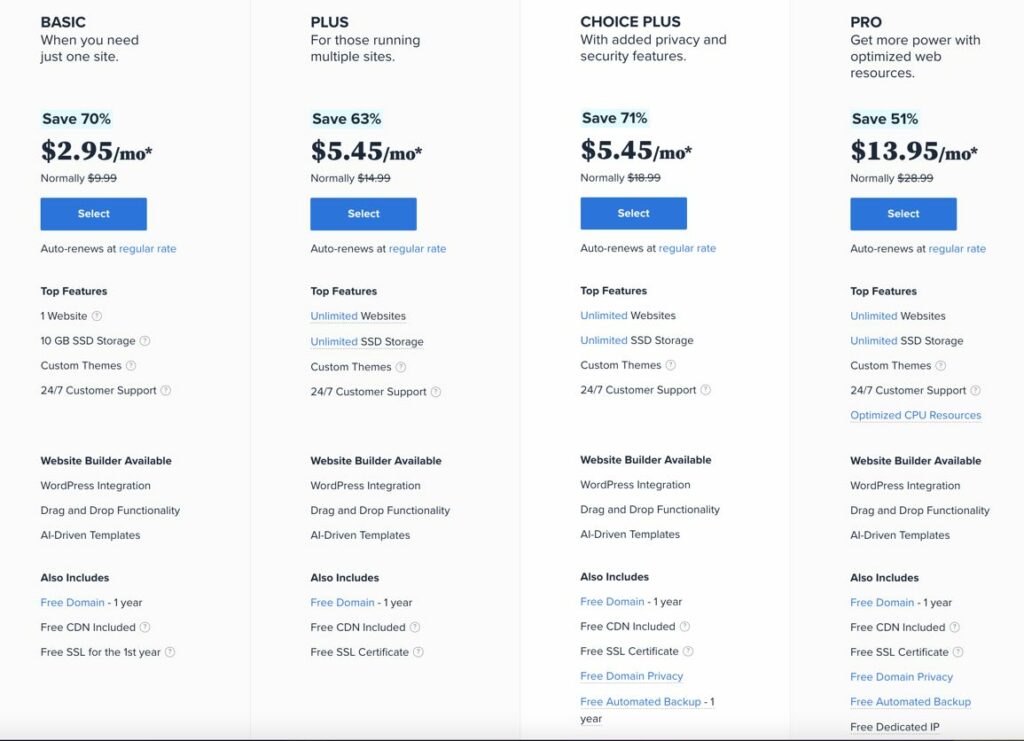Screen dimensions: 1024x741
Task: Select the Pro plan
Action: 903,213
